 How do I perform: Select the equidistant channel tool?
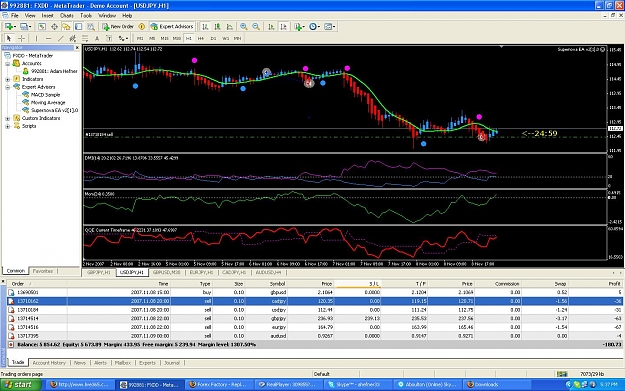point(72,38)
